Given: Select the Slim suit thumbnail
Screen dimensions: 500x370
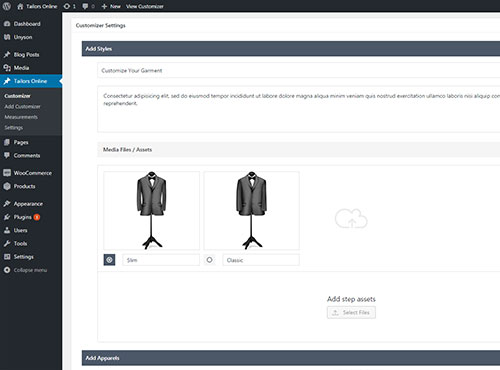Looking at the screenshot, I should (x=152, y=211).
